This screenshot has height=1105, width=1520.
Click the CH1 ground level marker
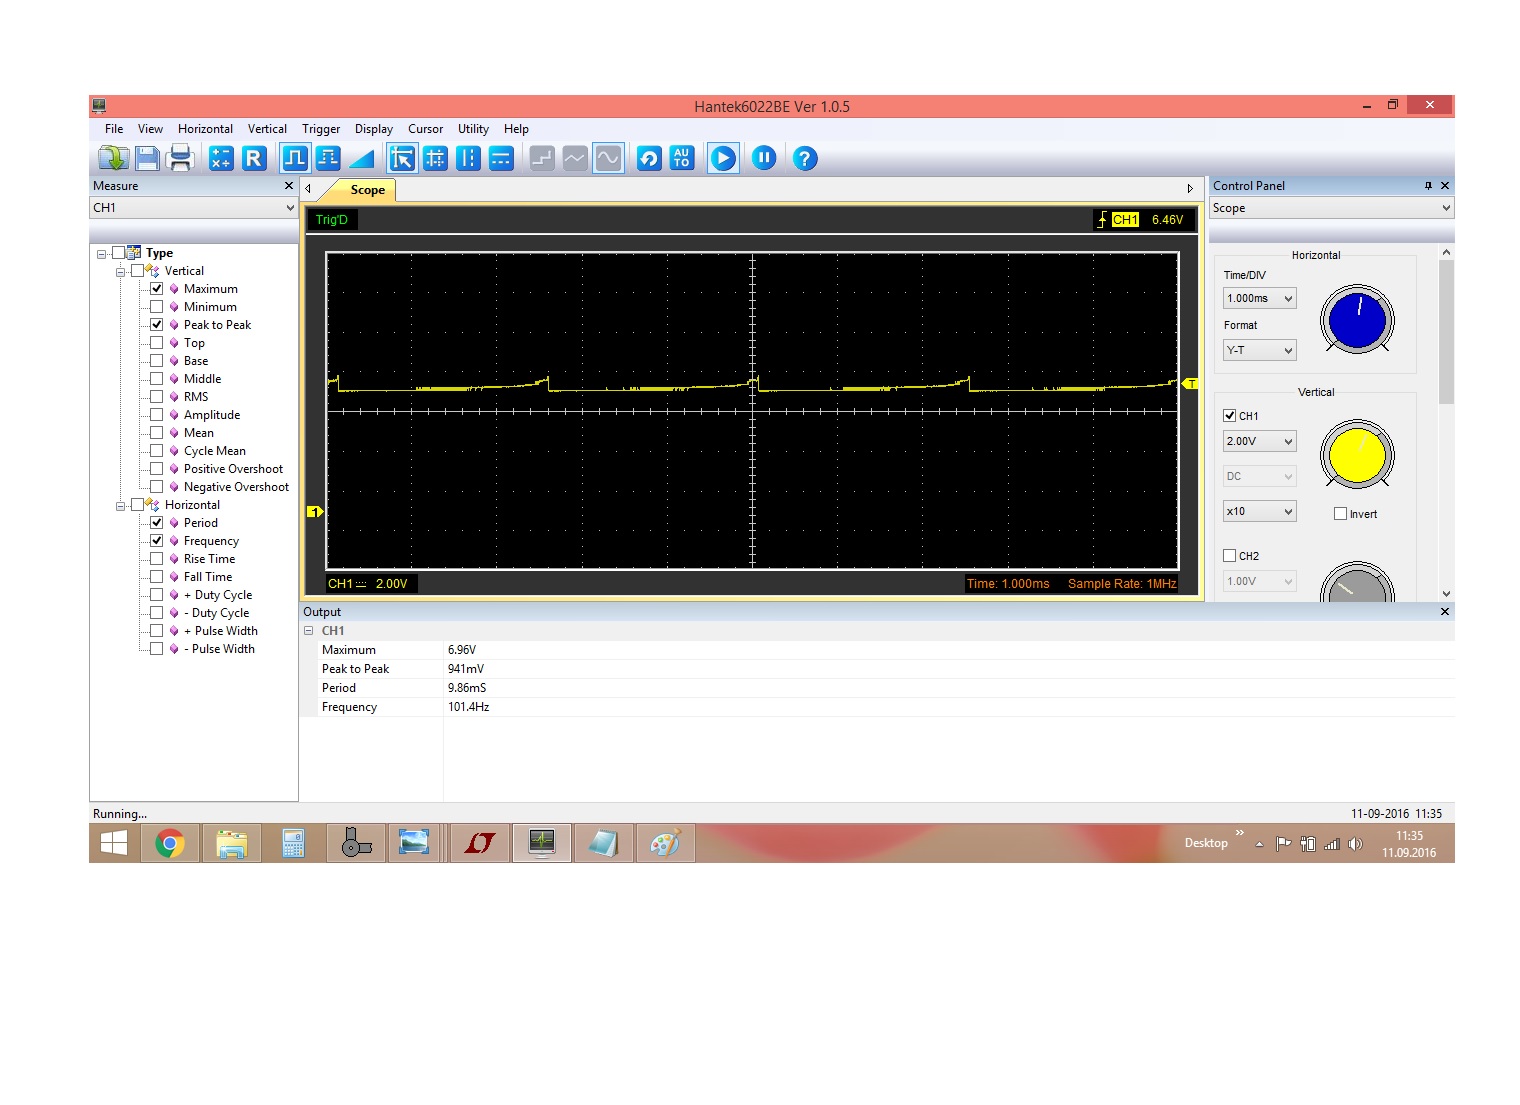pyautogui.click(x=314, y=512)
